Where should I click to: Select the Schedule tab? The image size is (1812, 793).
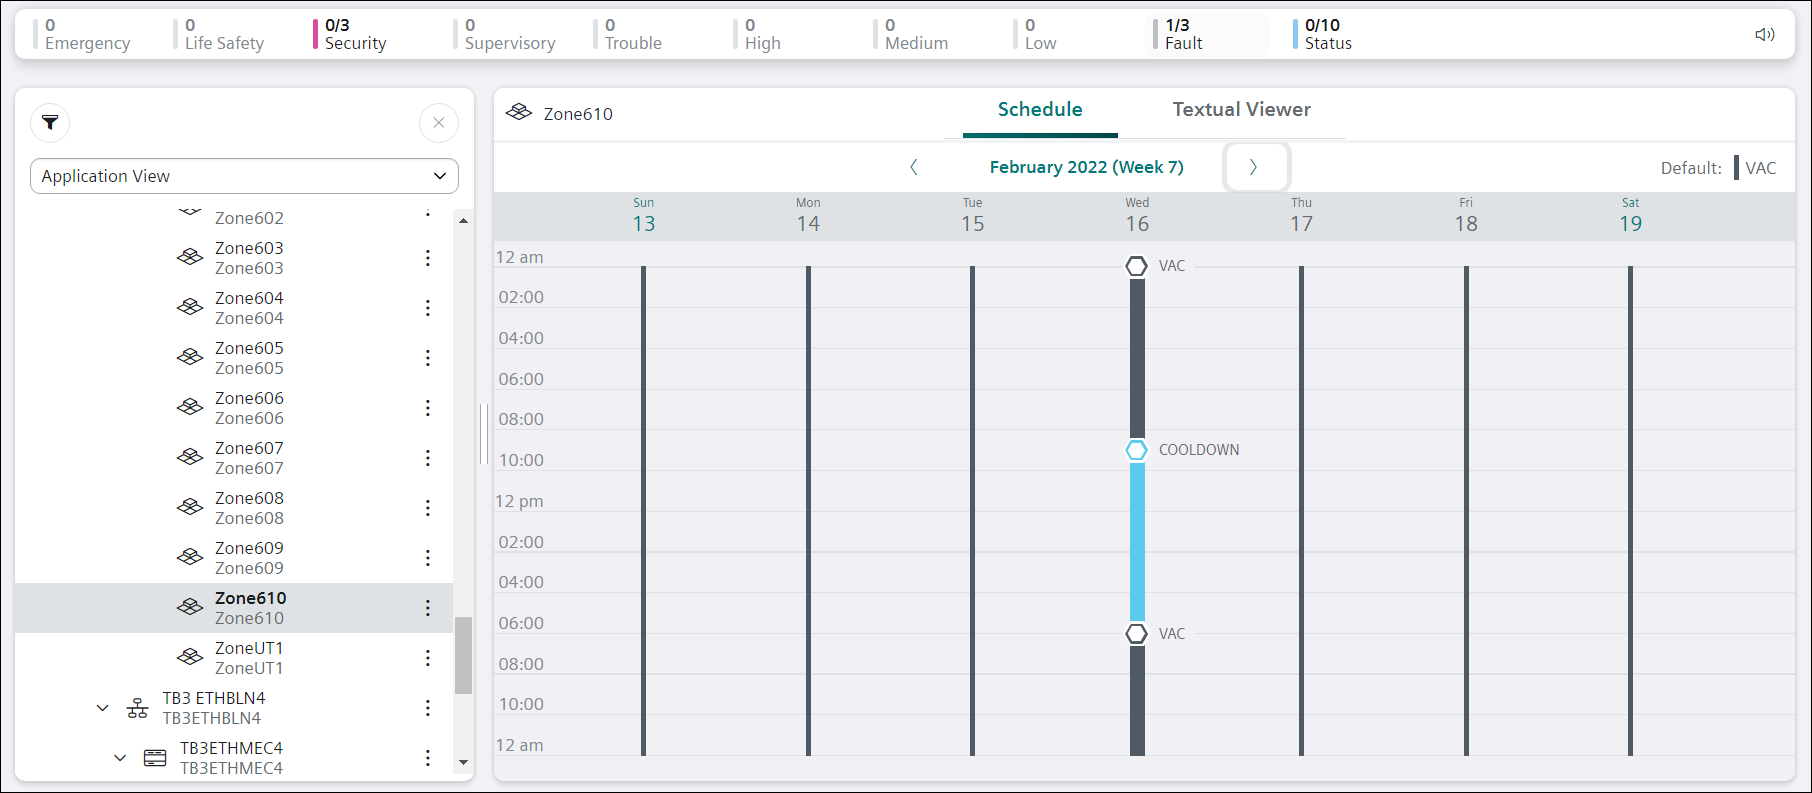pos(1039,110)
